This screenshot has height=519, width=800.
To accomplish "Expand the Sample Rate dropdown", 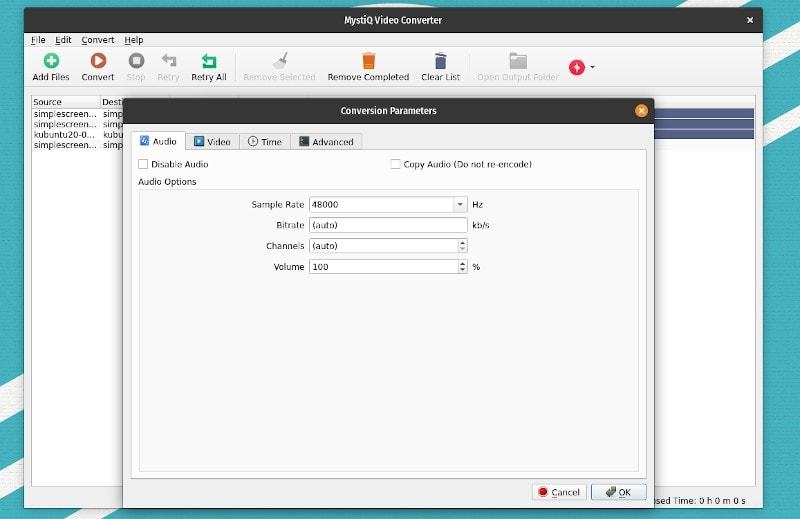I will (x=460, y=204).
